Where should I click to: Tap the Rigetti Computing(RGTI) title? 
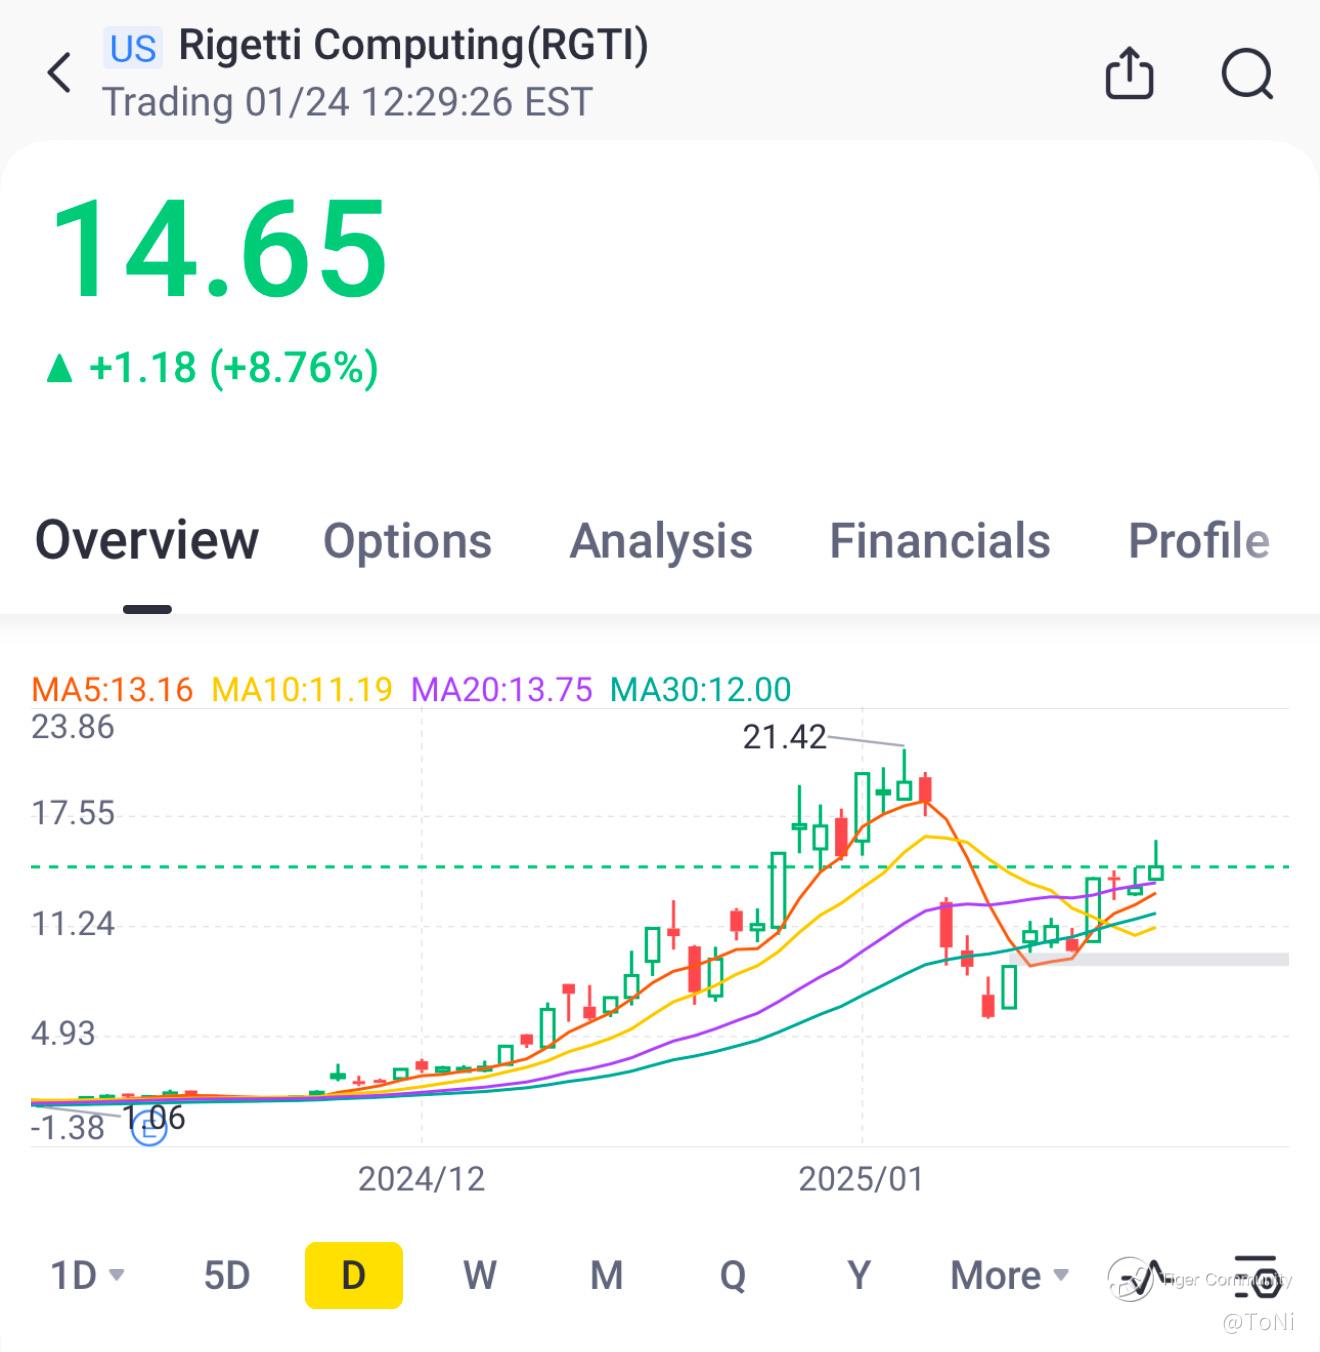414,45
